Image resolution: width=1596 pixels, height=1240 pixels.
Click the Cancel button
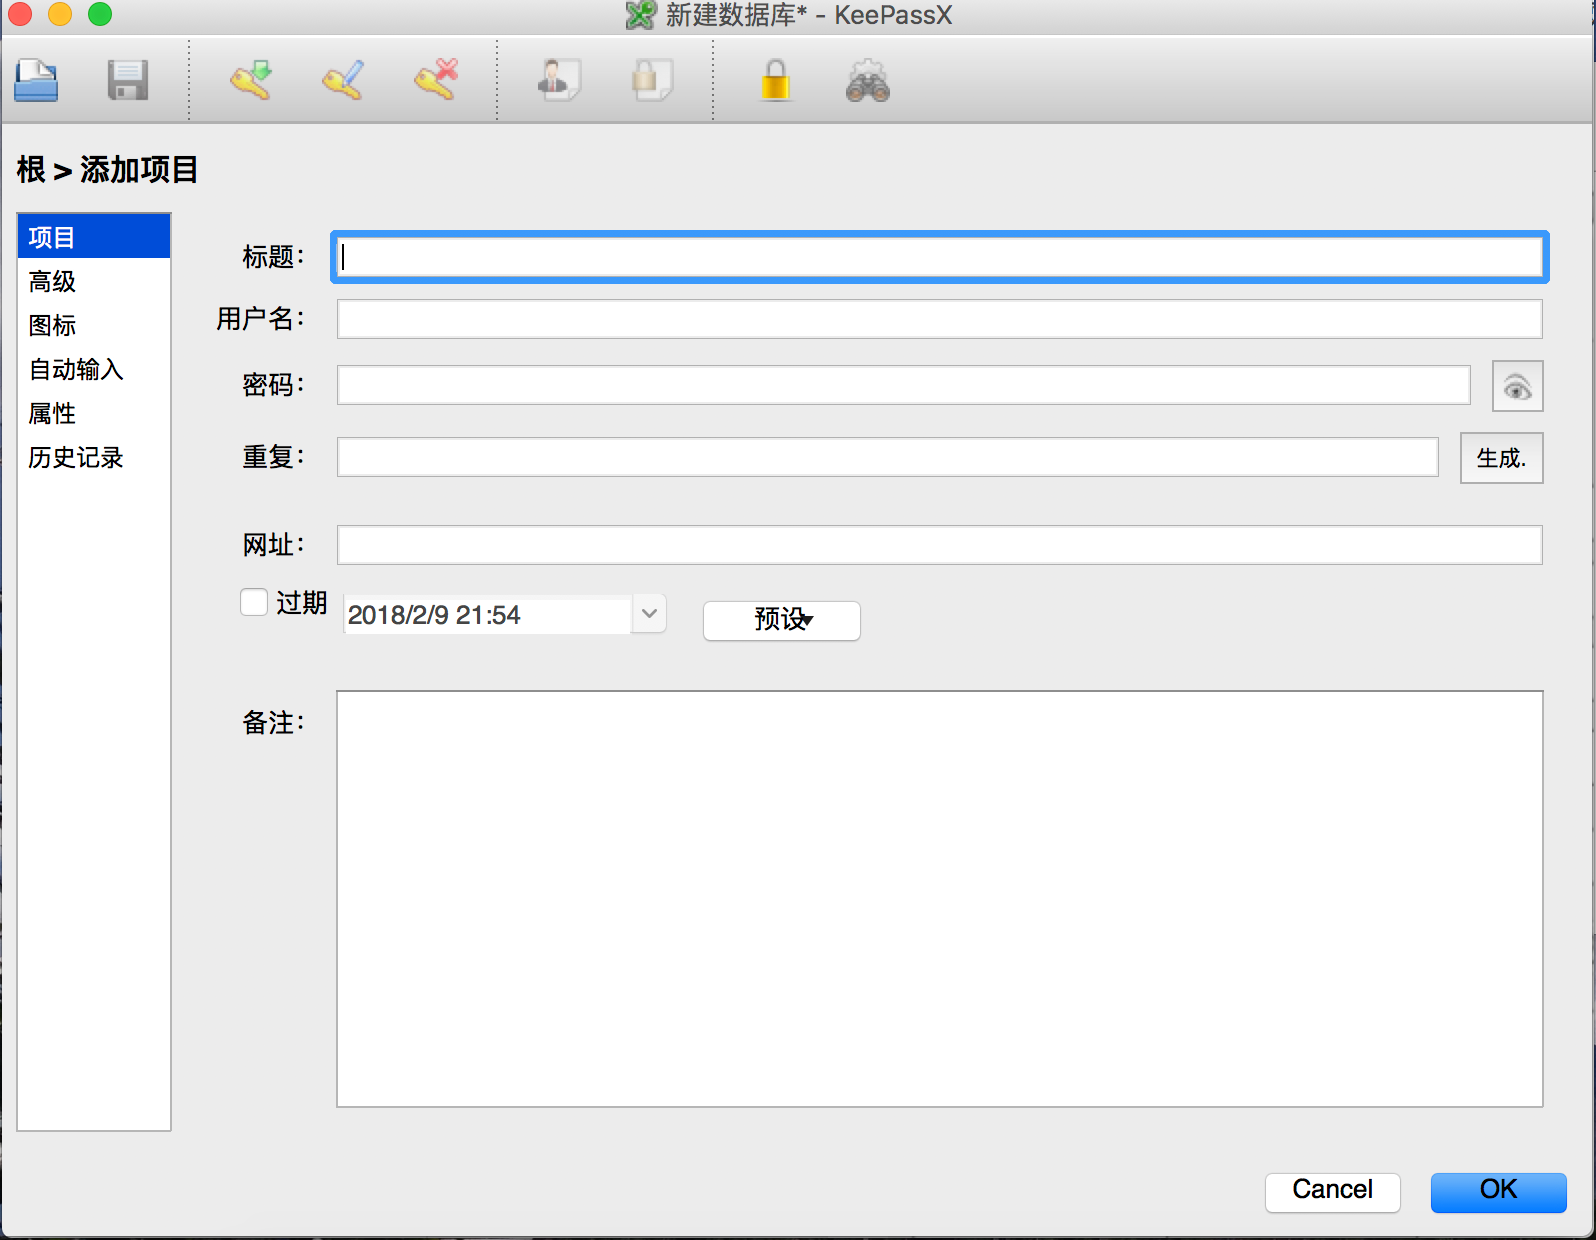(x=1332, y=1190)
